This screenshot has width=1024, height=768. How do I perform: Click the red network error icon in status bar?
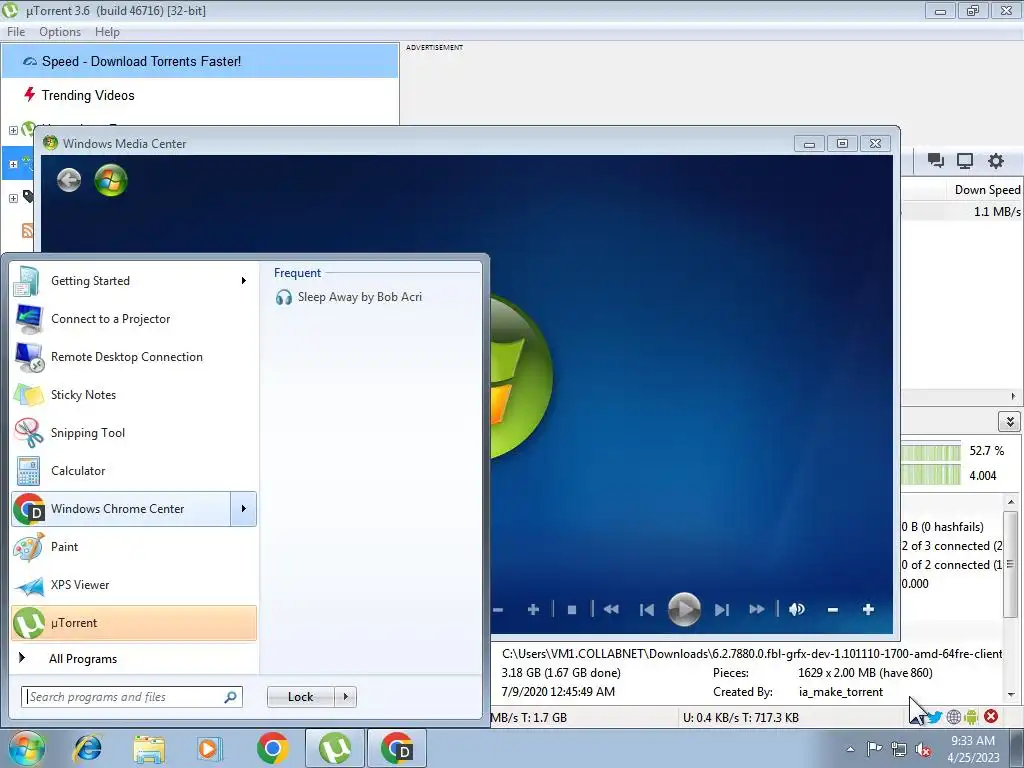(991, 716)
